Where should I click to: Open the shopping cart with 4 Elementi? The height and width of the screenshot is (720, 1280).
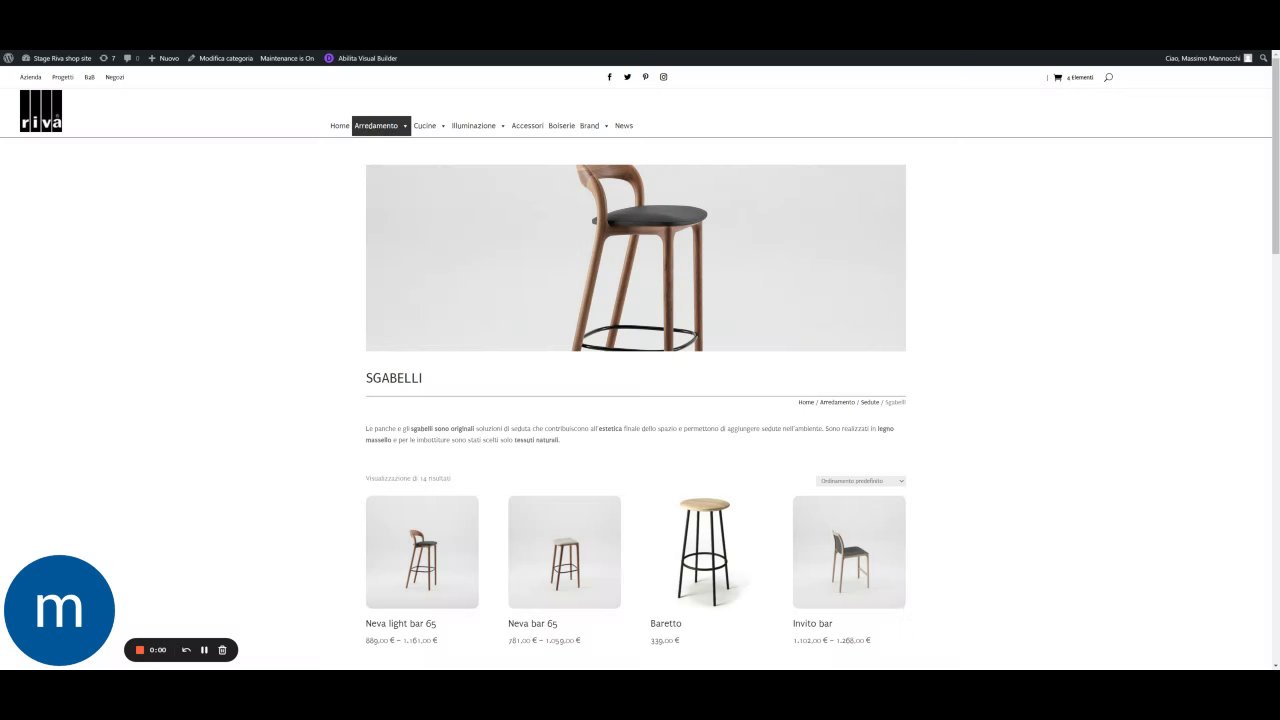[x=1073, y=77]
